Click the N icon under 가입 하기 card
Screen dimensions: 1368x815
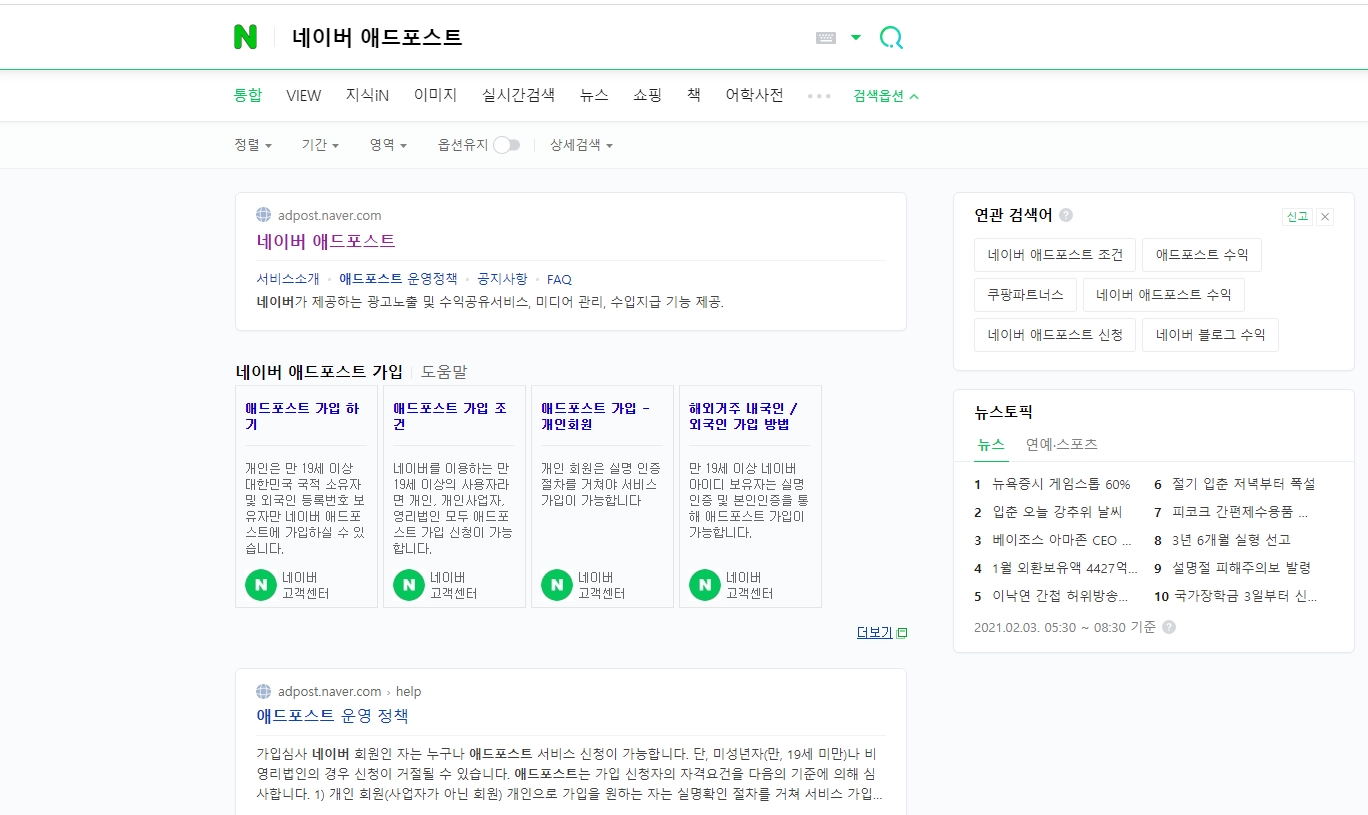(x=261, y=585)
